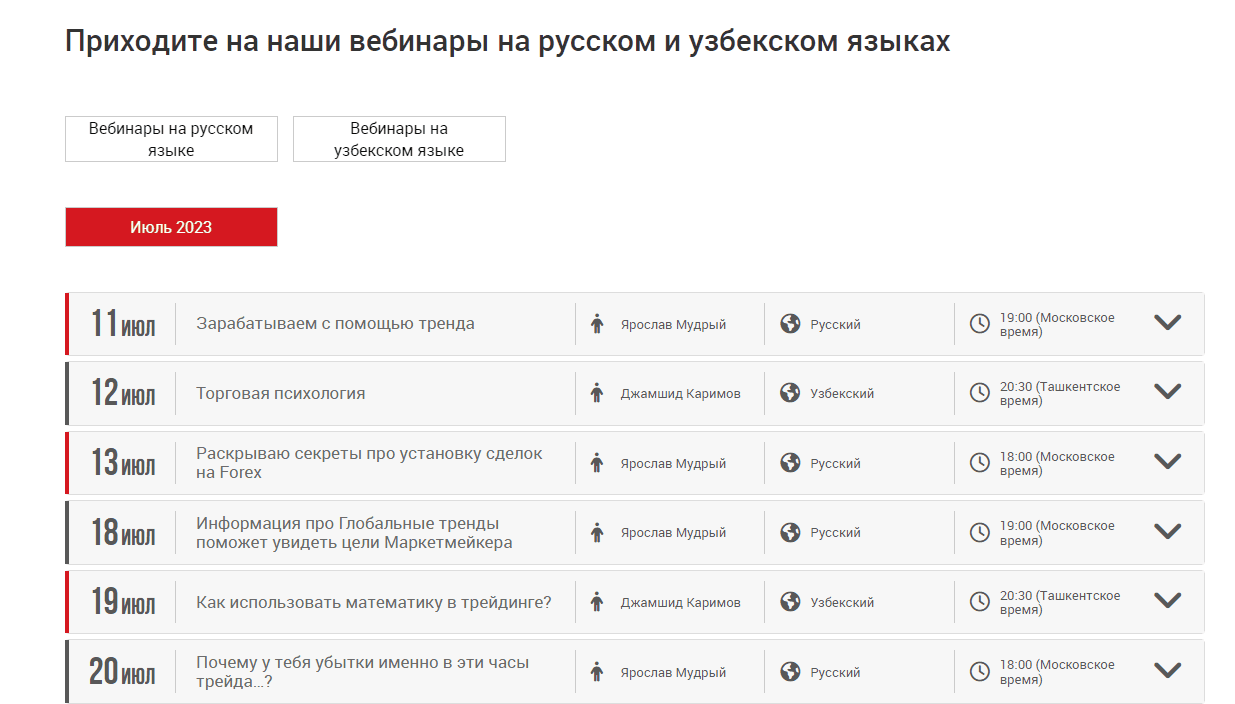
Task: Expand the 11 июл webinar row chevron
Action: click(x=1168, y=322)
